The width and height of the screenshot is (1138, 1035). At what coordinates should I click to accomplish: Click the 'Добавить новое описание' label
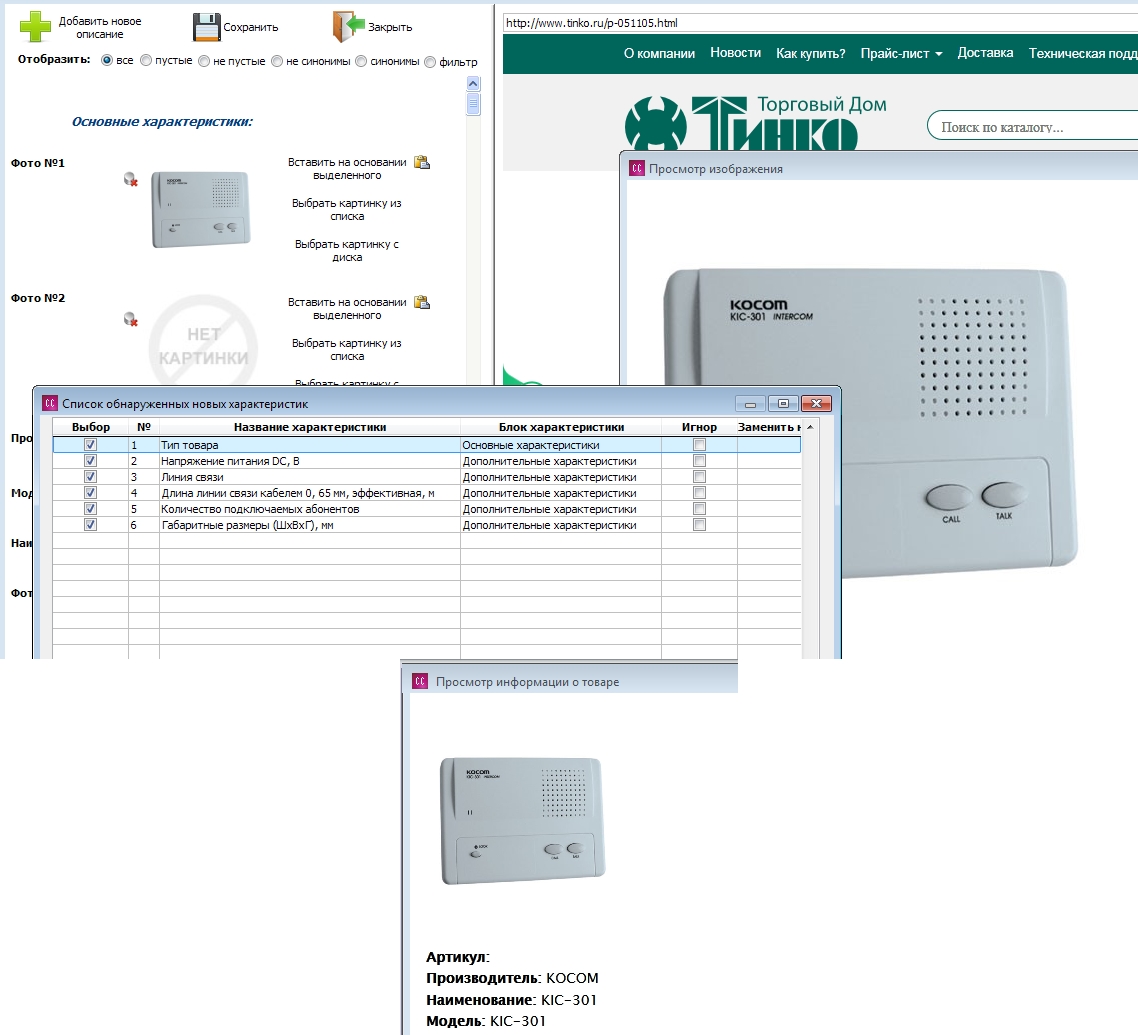click(100, 28)
